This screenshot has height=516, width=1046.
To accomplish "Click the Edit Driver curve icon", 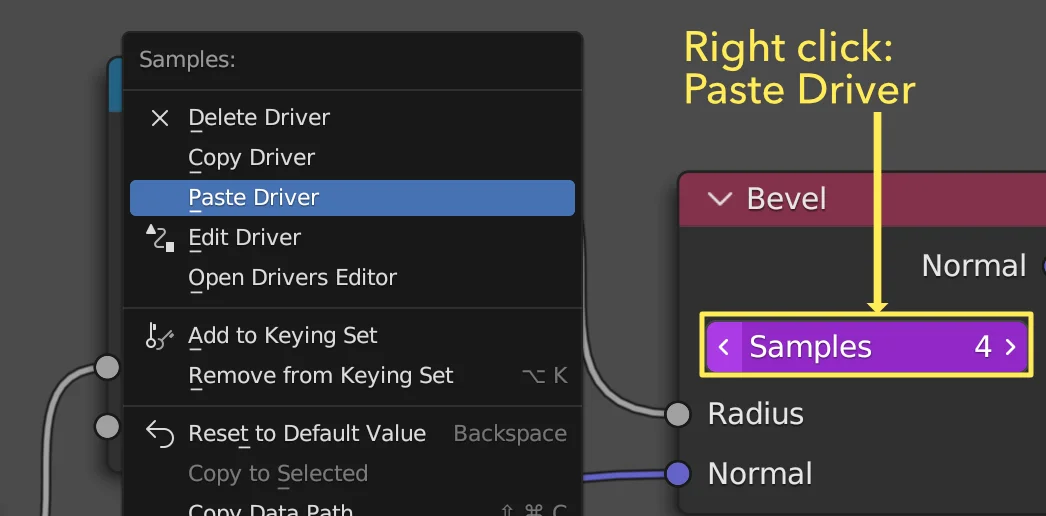I will click(159, 238).
